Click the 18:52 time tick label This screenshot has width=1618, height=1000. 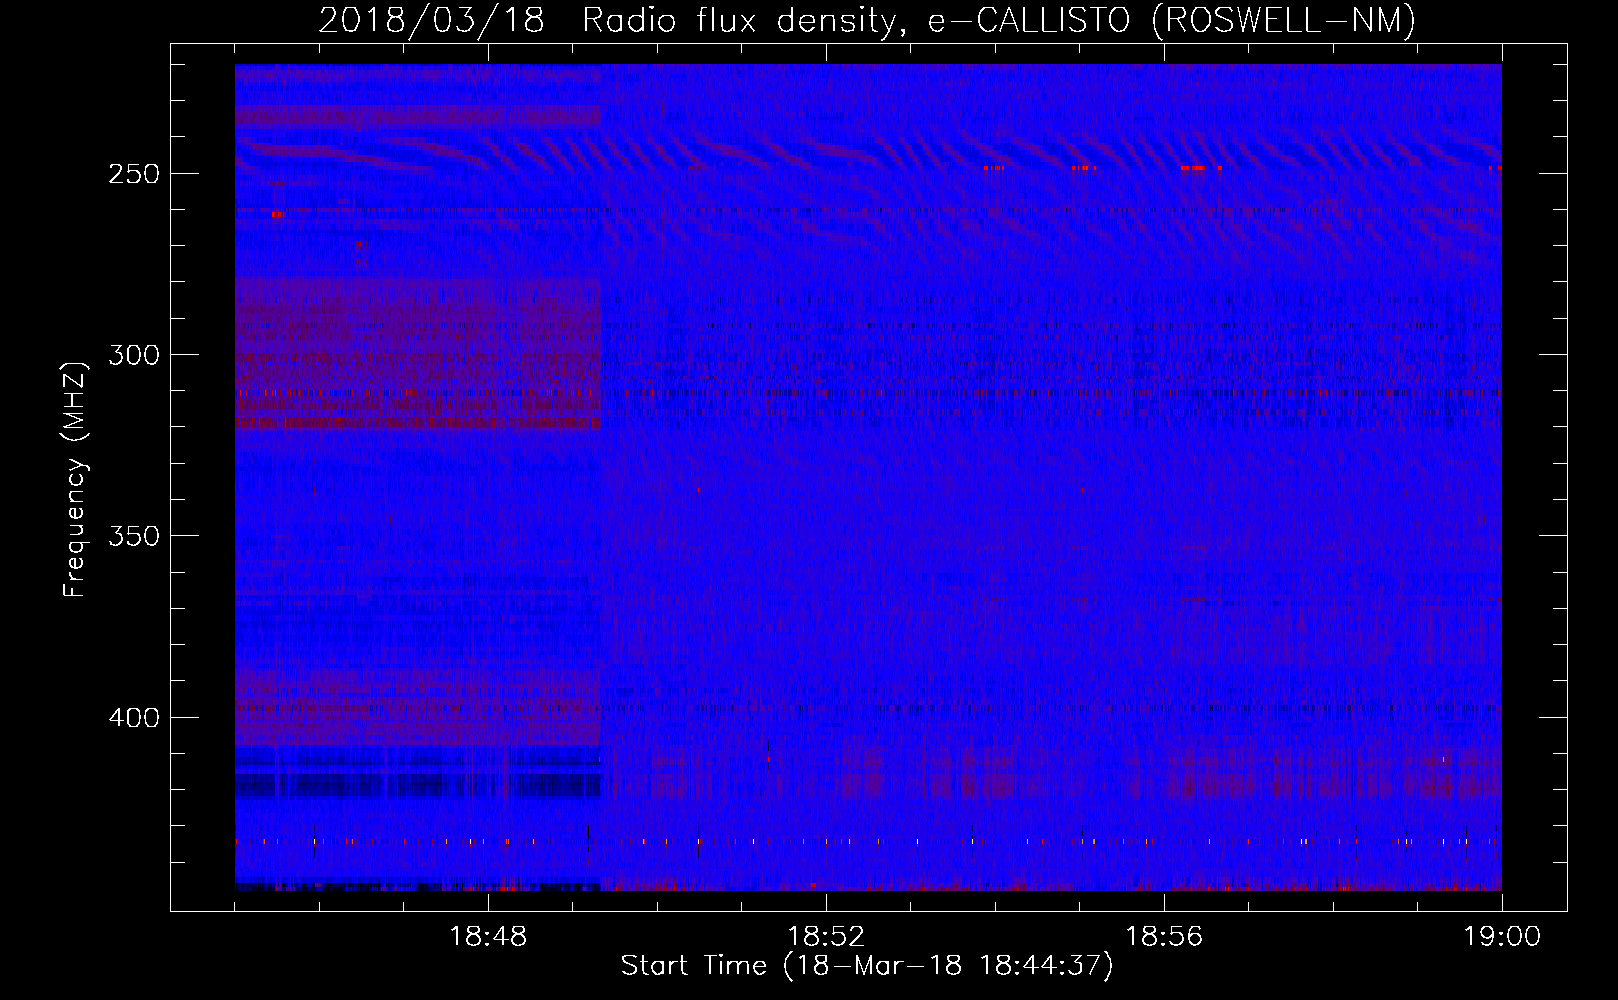(826, 937)
